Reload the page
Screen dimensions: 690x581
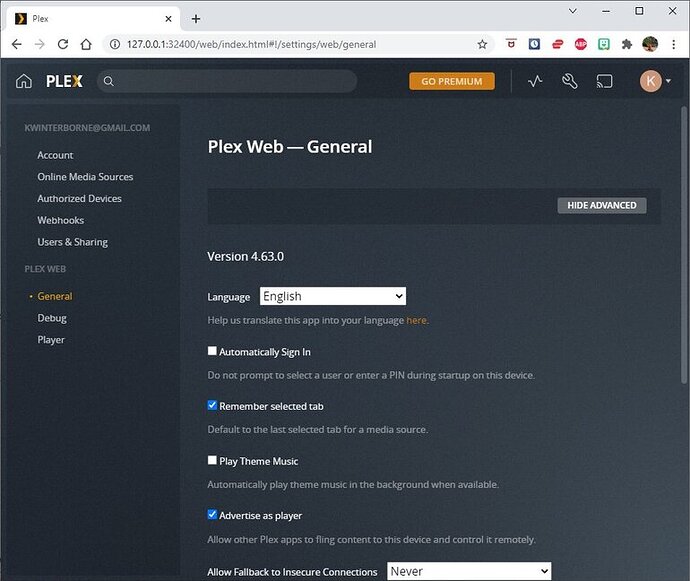pyautogui.click(x=63, y=44)
